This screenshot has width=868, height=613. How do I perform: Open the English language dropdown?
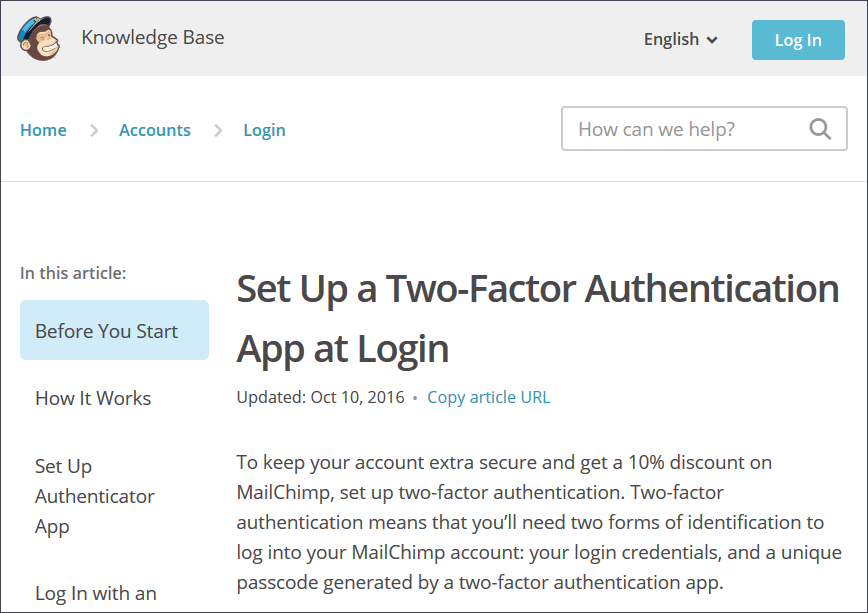coord(680,39)
